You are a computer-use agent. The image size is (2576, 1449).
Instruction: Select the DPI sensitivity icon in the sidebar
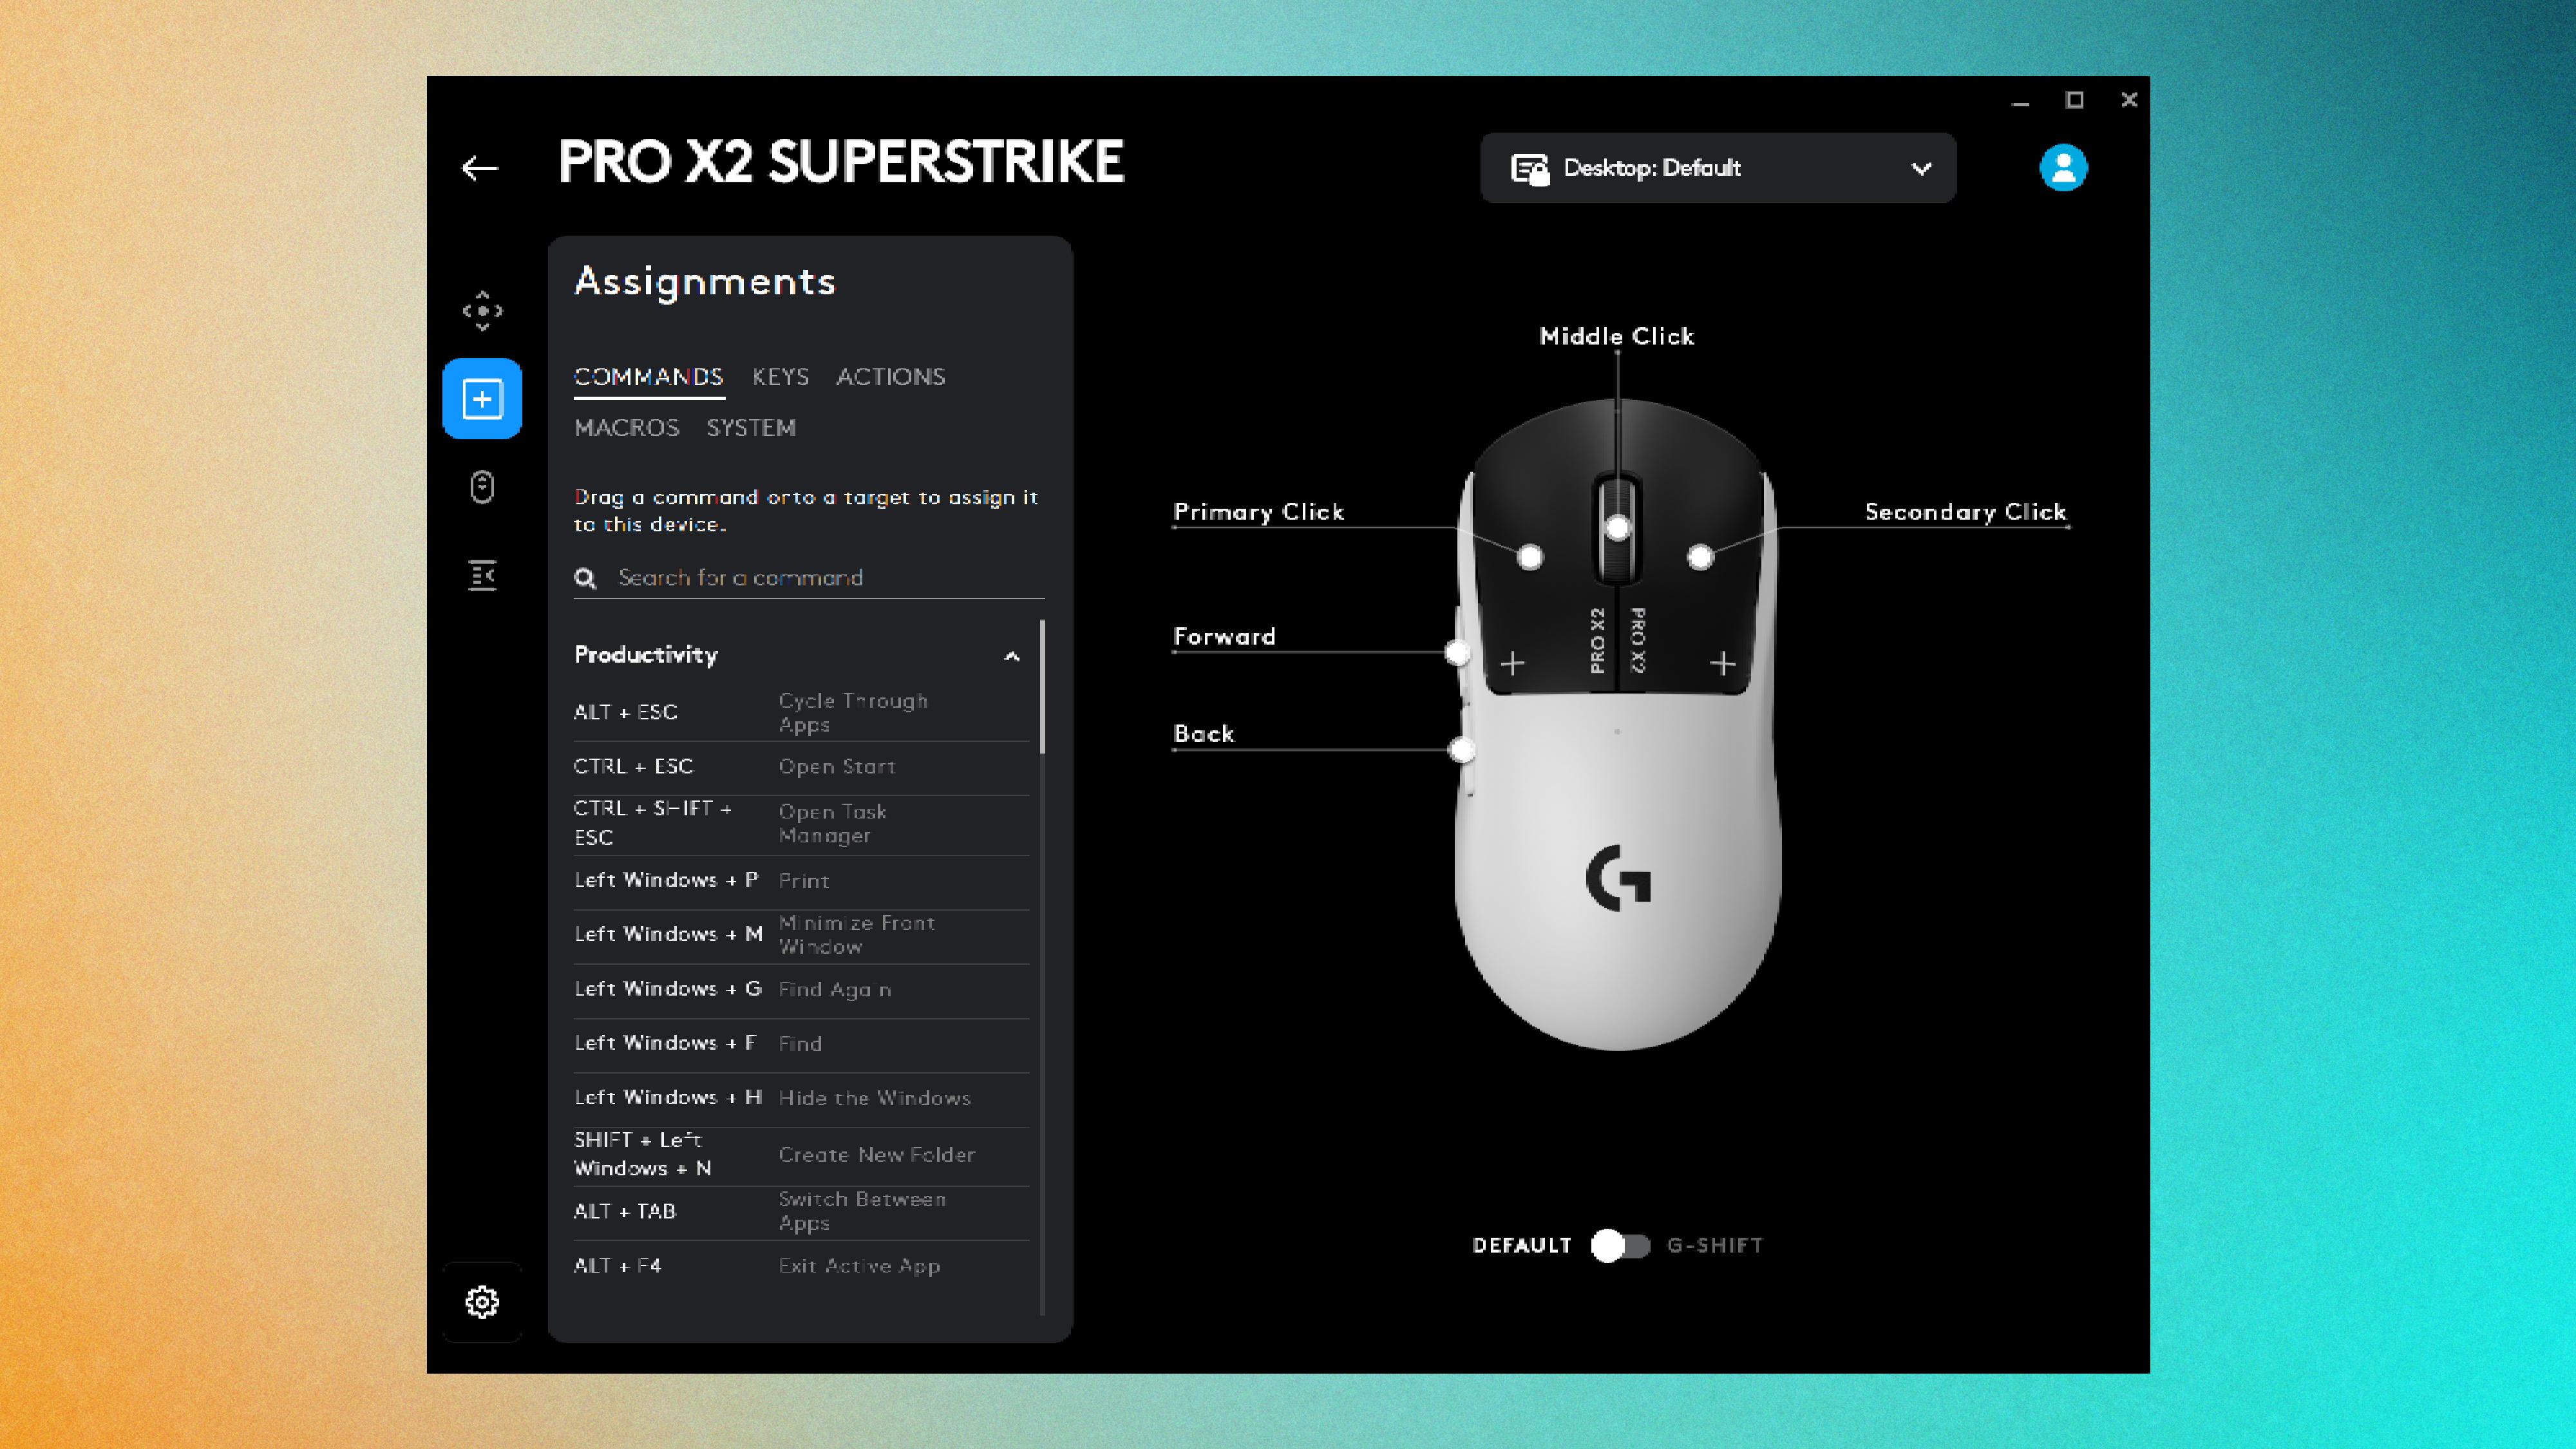pos(483,310)
